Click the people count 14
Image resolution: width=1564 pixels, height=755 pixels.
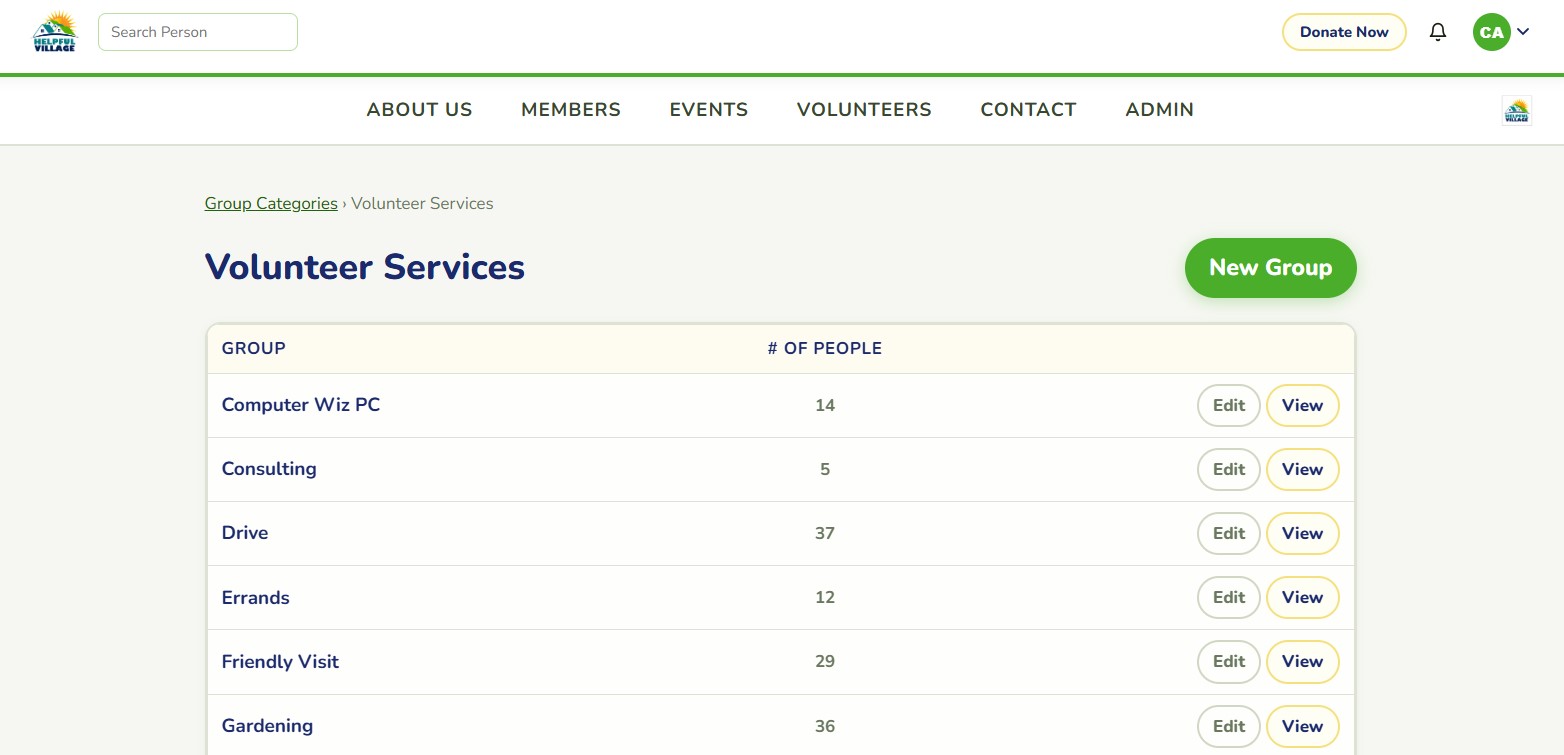825,406
